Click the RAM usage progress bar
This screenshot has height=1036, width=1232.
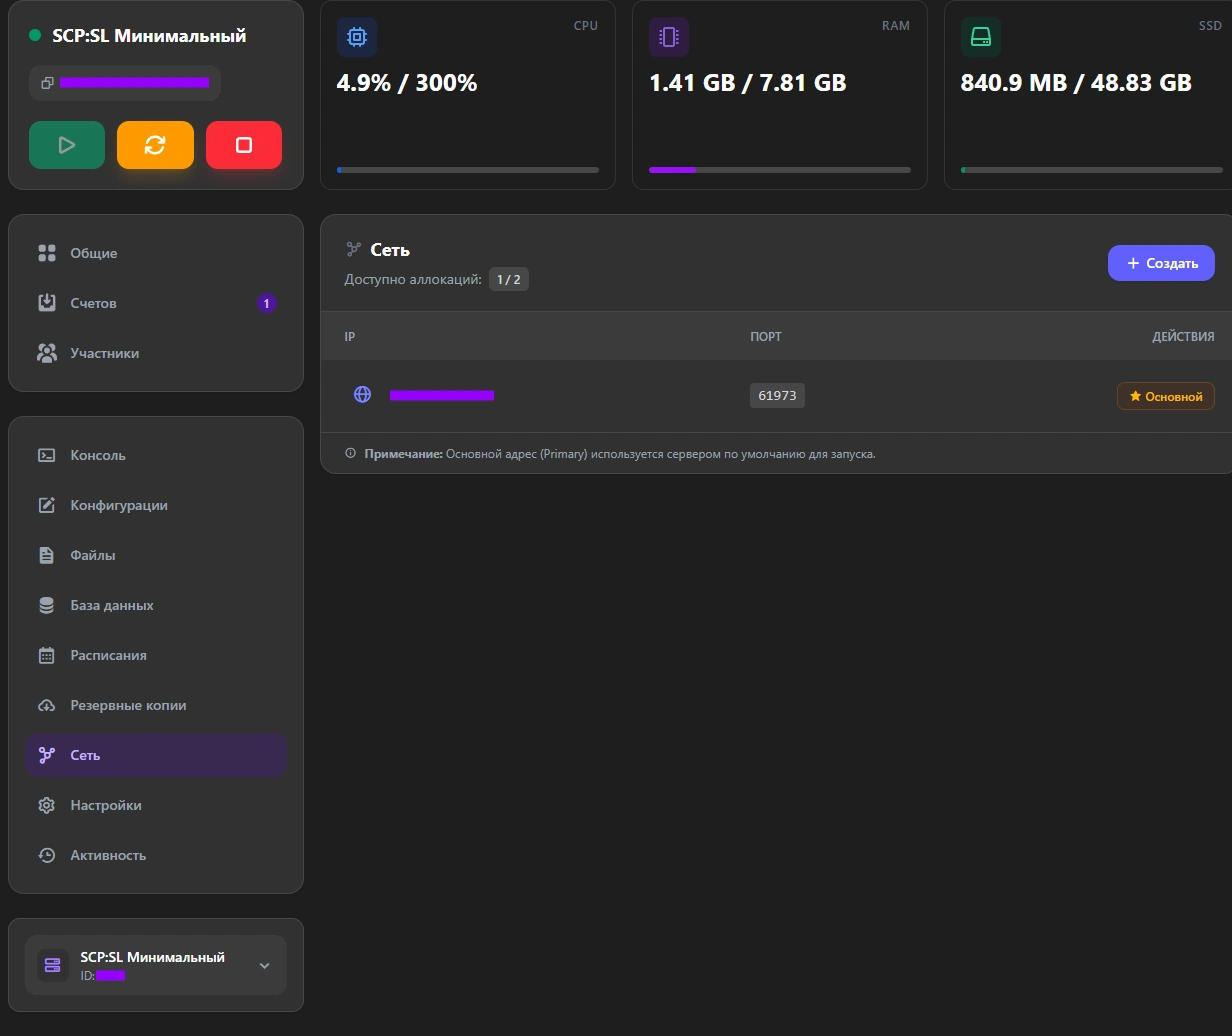point(780,170)
